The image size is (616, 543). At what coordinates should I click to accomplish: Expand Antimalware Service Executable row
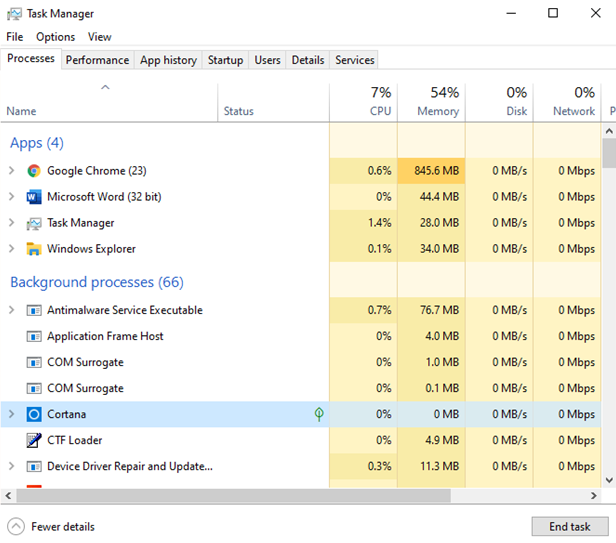11,310
